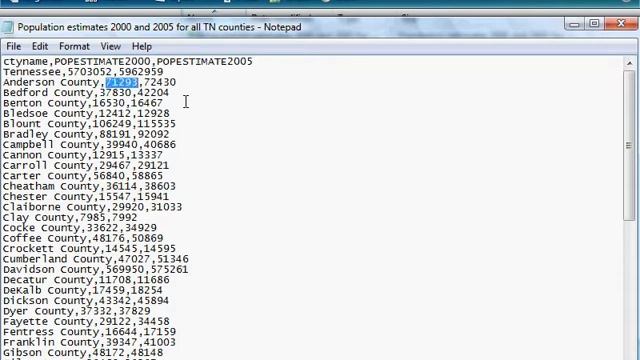Click the Cannon County line

pyautogui.click(x=83, y=155)
